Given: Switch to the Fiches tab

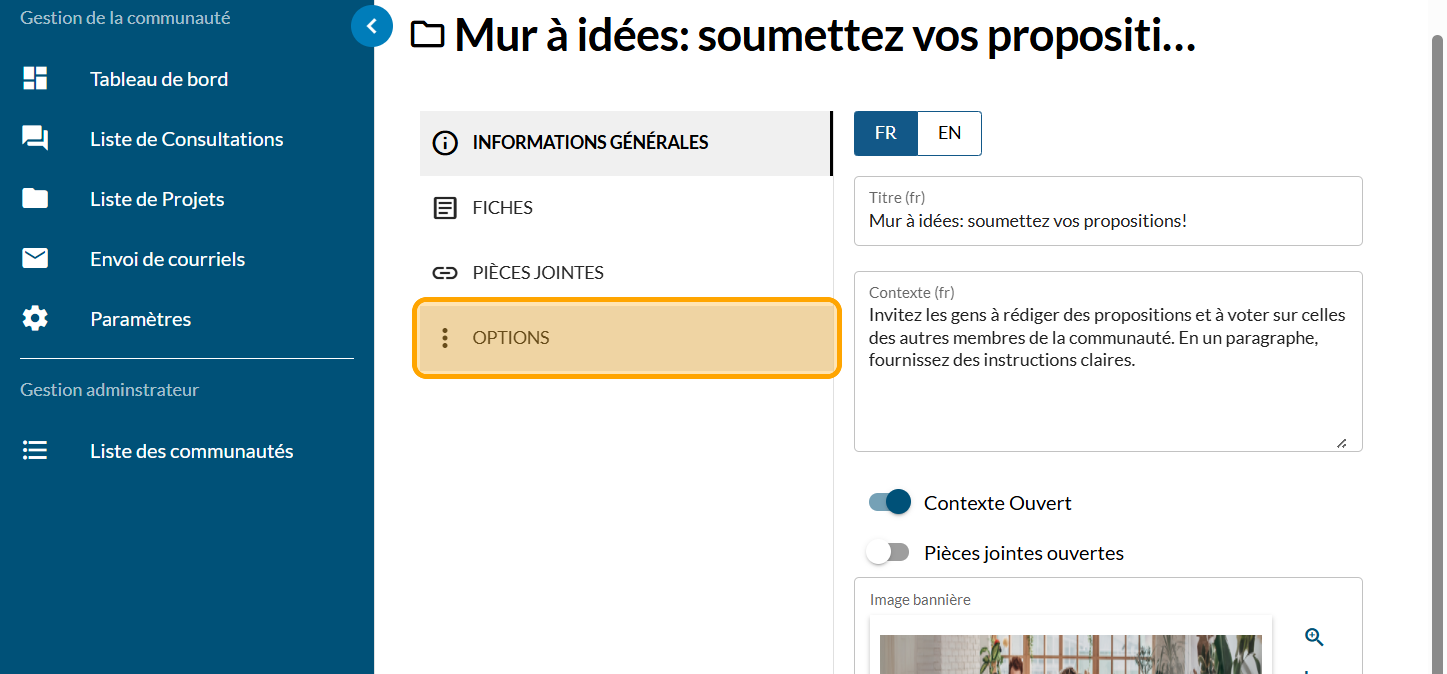Looking at the screenshot, I should click(626, 208).
